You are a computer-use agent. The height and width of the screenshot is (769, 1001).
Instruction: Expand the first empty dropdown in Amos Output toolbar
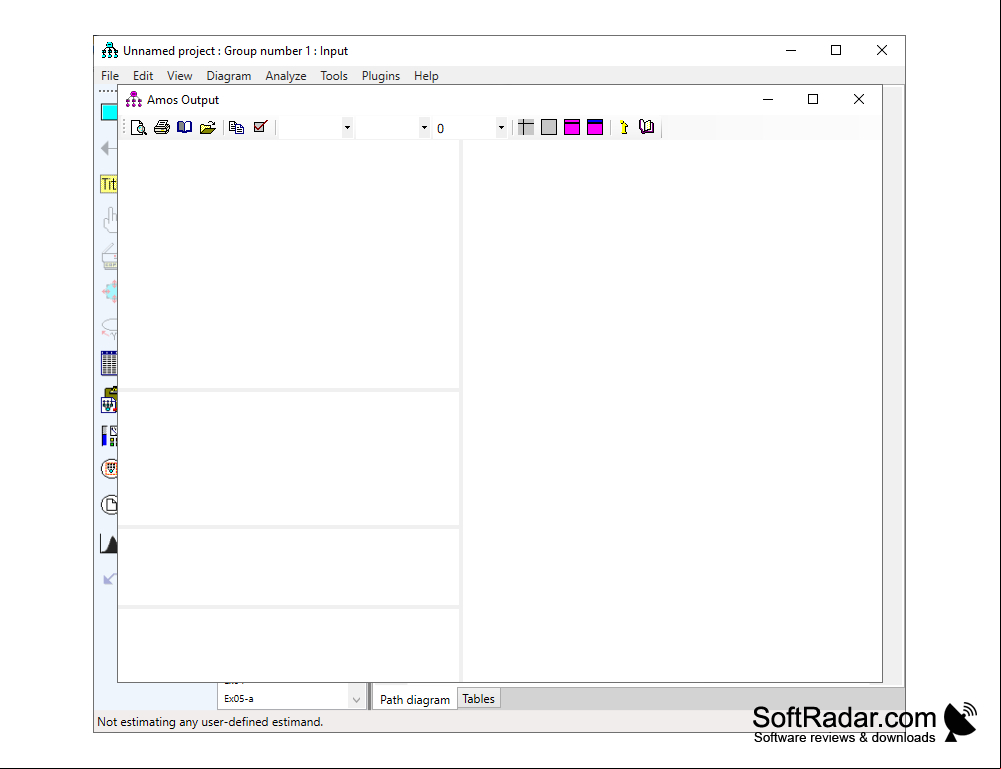point(347,128)
